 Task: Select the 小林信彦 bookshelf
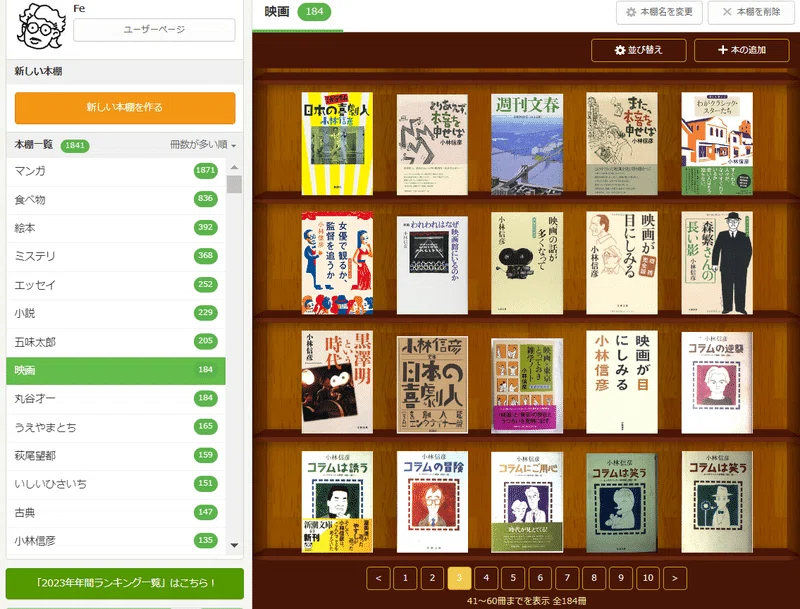coord(116,541)
